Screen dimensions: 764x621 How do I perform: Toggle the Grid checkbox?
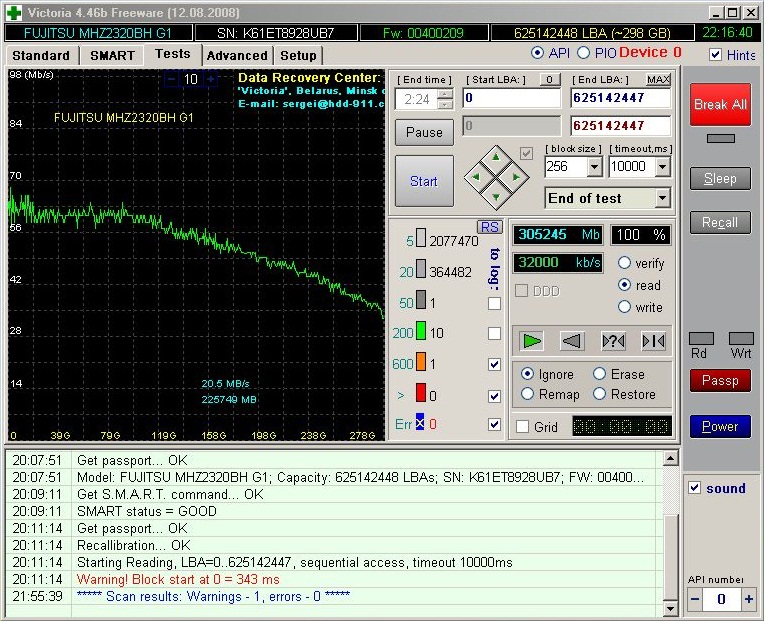pos(522,427)
